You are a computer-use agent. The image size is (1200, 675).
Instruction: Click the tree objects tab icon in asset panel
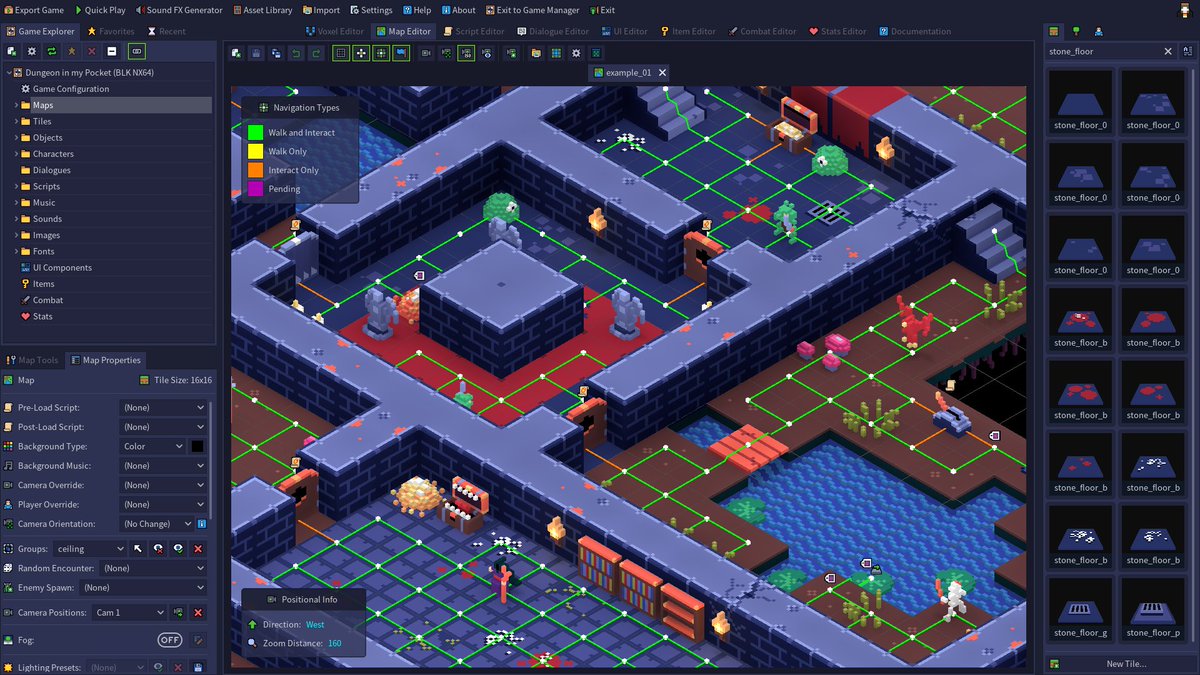tap(1077, 31)
